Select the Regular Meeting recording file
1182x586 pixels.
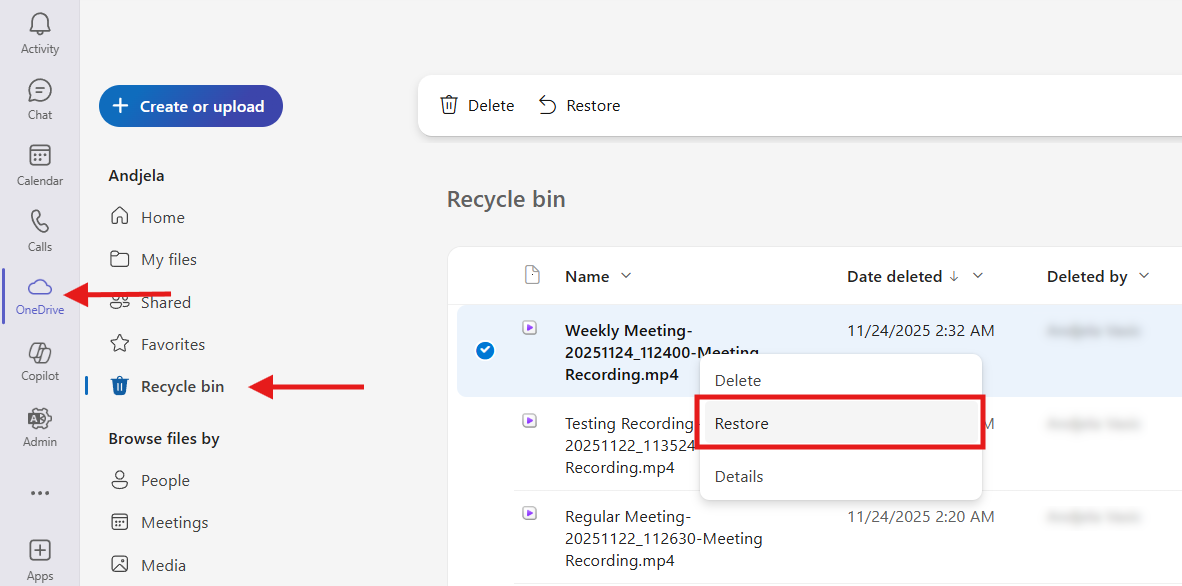point(663,539)
